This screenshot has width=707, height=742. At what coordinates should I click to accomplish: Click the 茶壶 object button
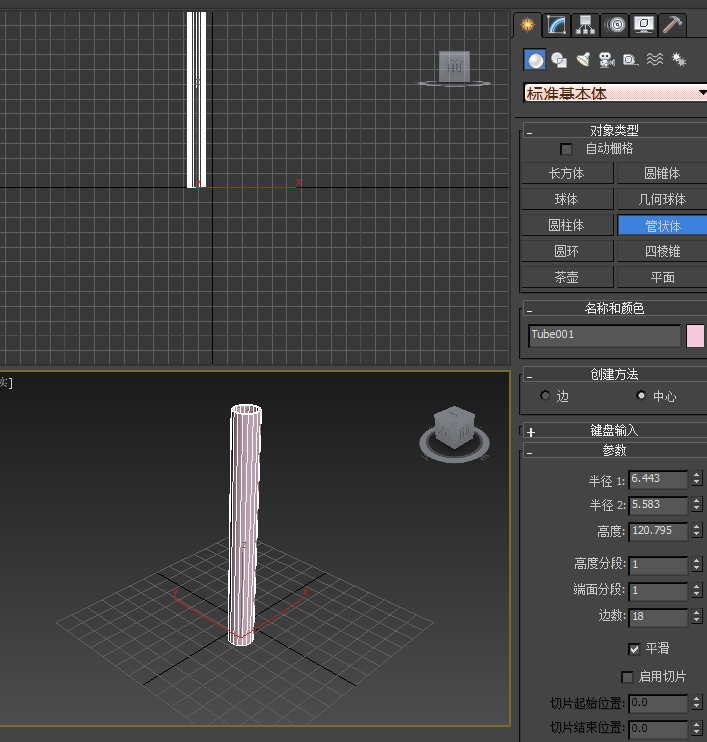(x=567, y=277)
